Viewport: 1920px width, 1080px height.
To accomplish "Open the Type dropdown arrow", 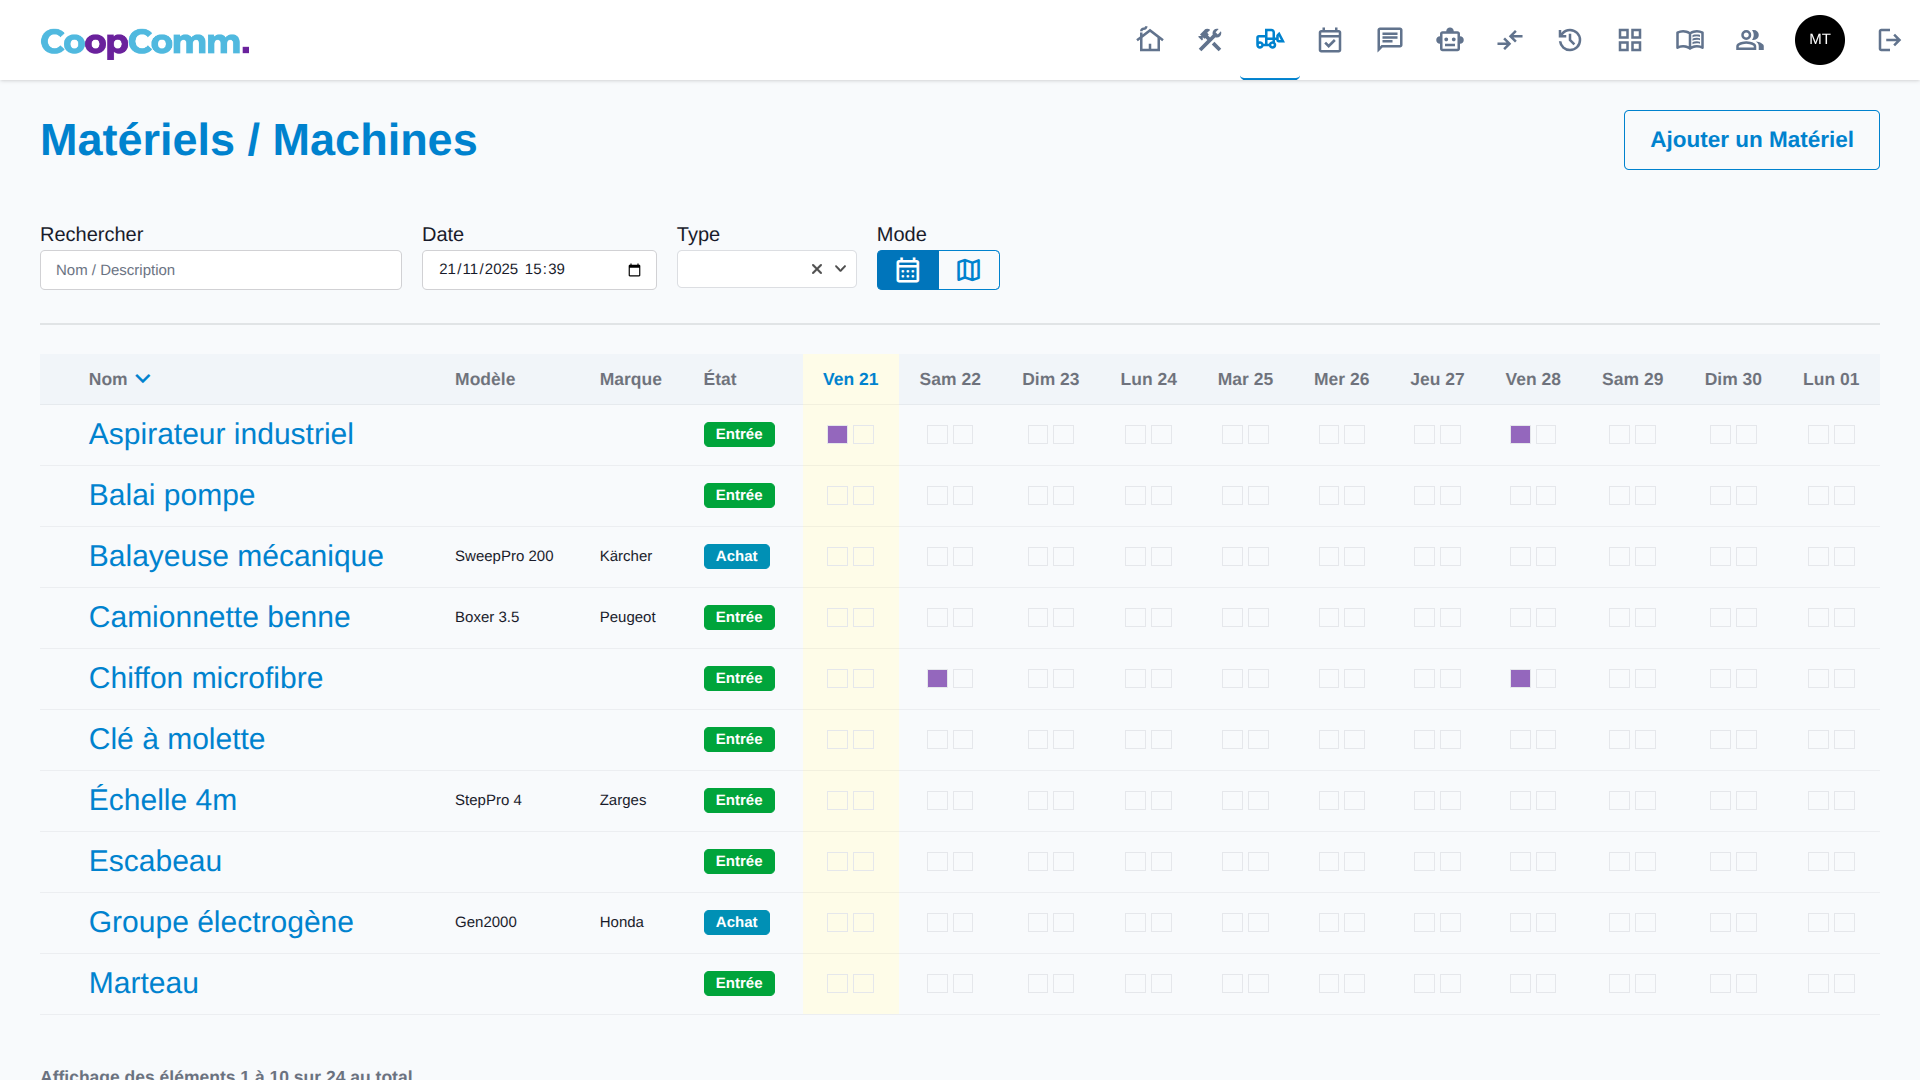I will pos(841,269).
